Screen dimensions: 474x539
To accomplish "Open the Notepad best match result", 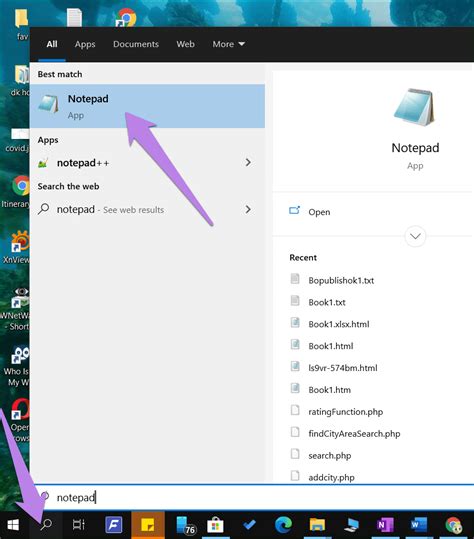I will (147, 106).
